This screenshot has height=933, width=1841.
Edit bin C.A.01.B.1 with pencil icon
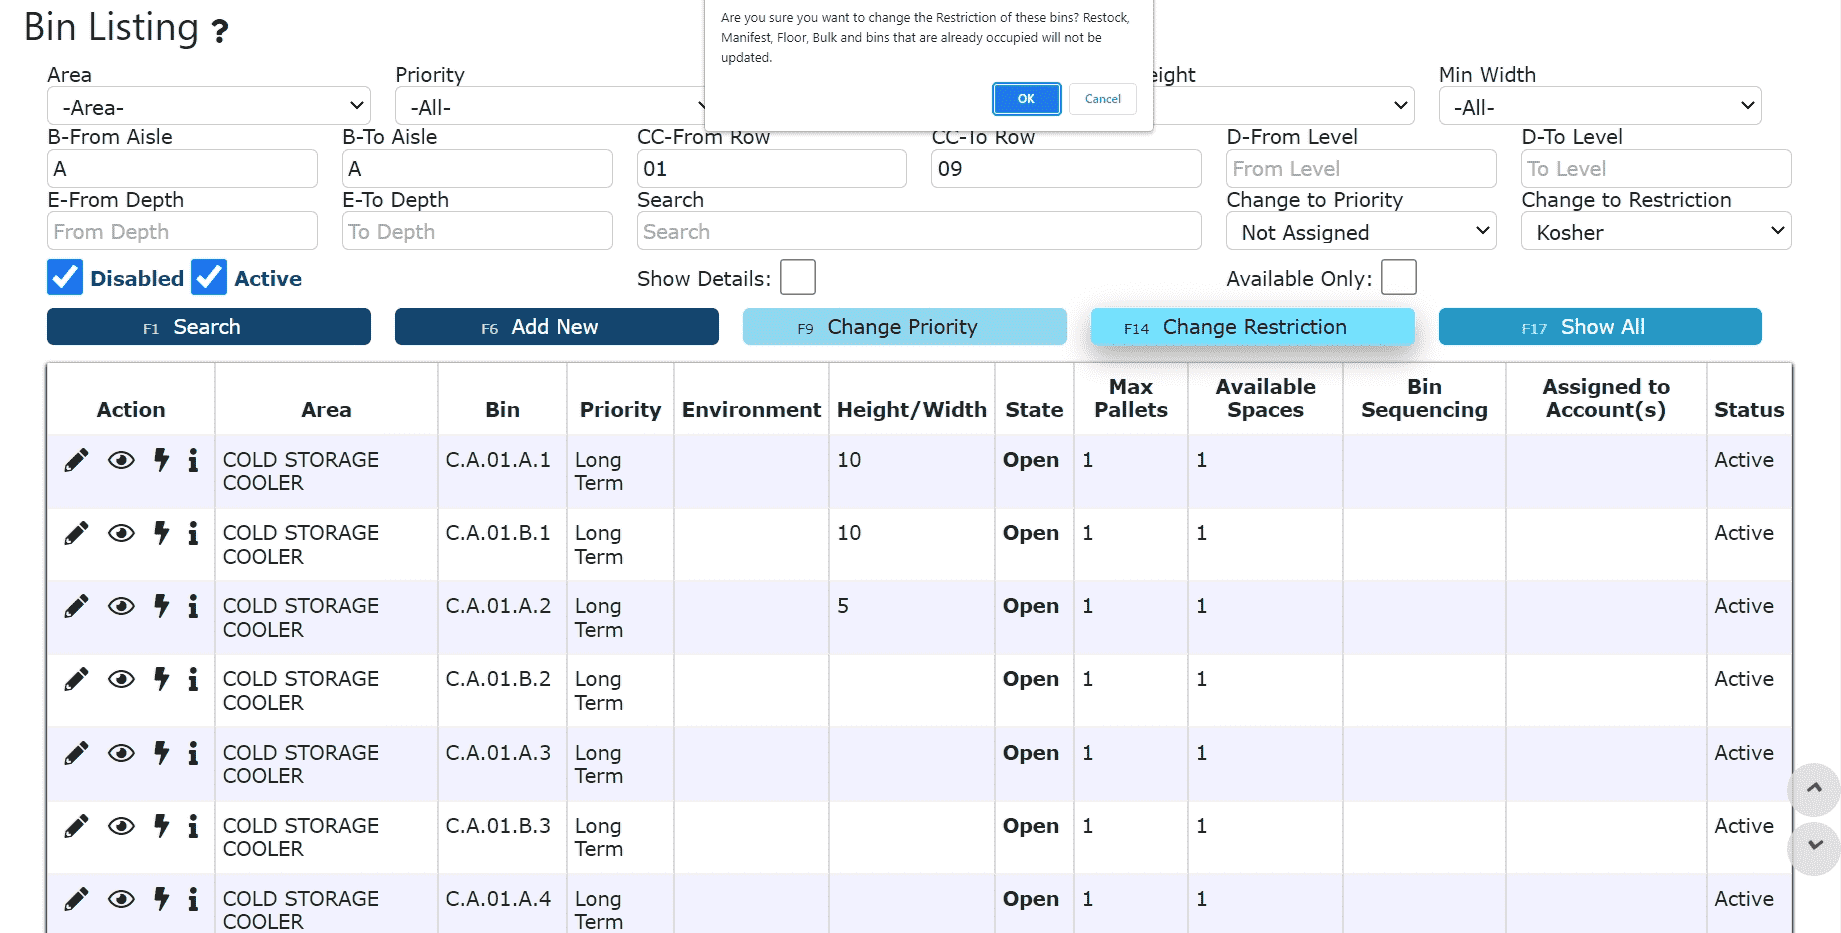point(76,533)
